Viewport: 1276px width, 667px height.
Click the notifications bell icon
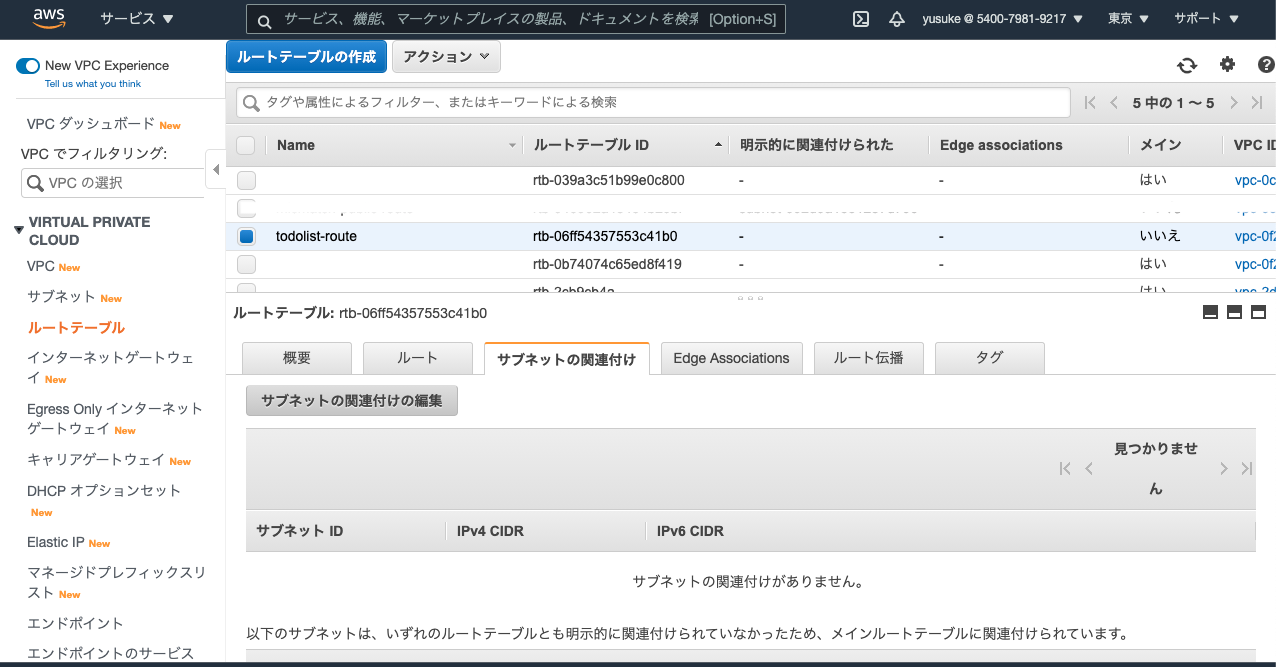click(x=897, y=18)
